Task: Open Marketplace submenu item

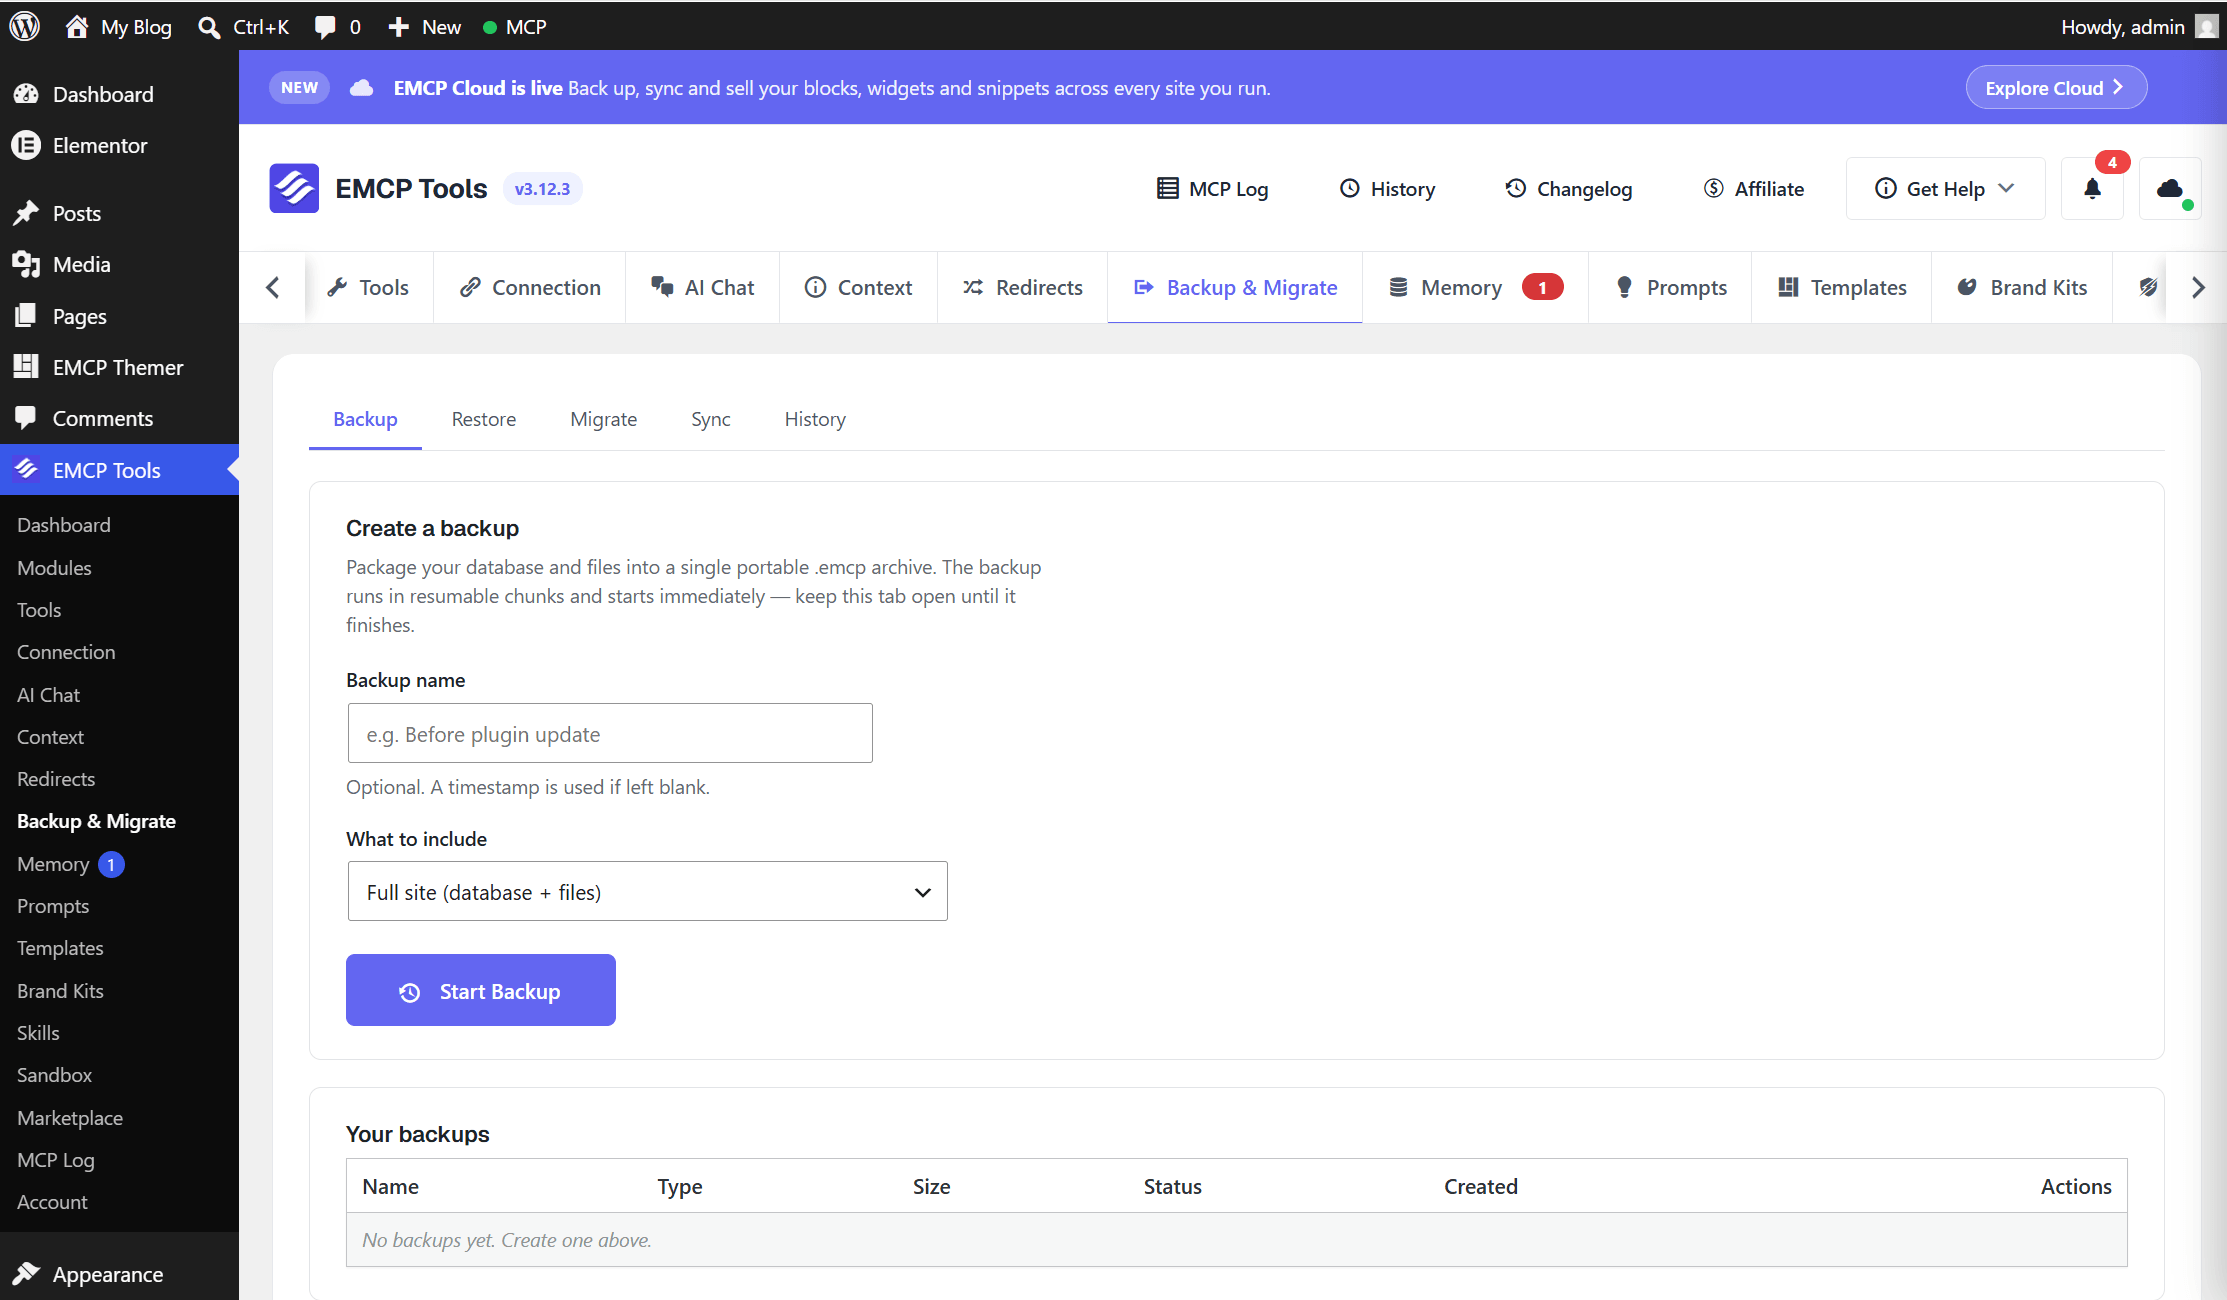Action: pos(70,1117)
